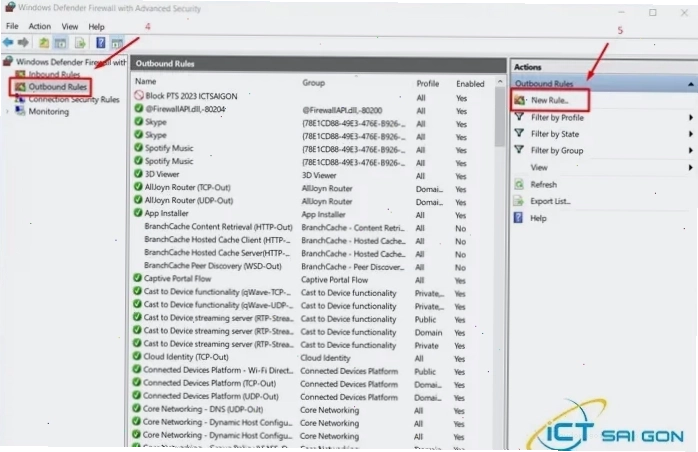Sort by the Profile column header
Viewport: 698px width, 452px height.
click(x=427, y=83)
